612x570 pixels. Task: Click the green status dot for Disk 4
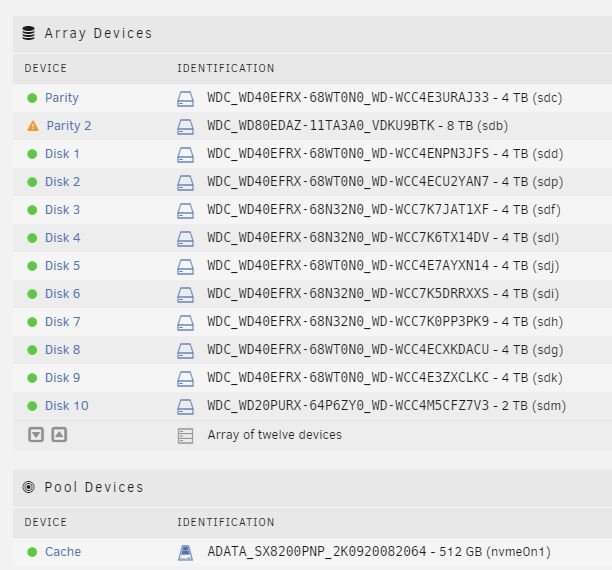coord(32,238)
